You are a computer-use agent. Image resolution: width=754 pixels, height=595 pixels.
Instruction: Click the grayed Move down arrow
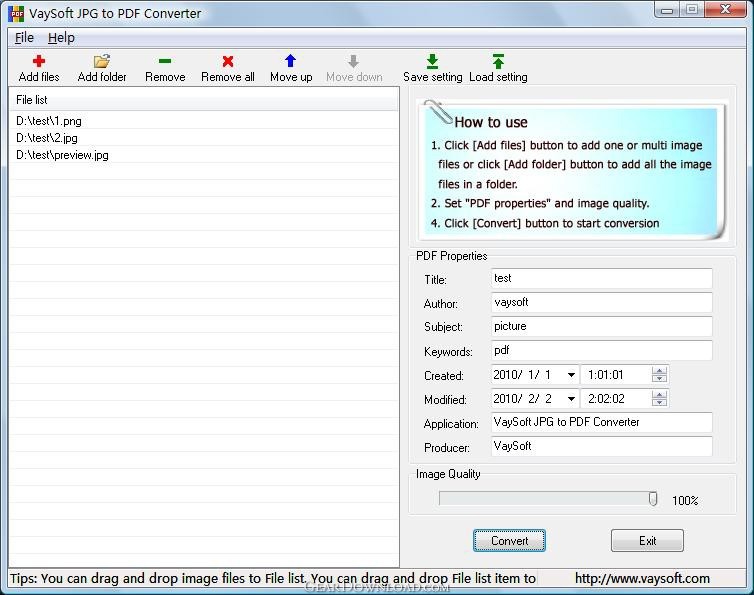pyautogui.click(x=353, y=61)
